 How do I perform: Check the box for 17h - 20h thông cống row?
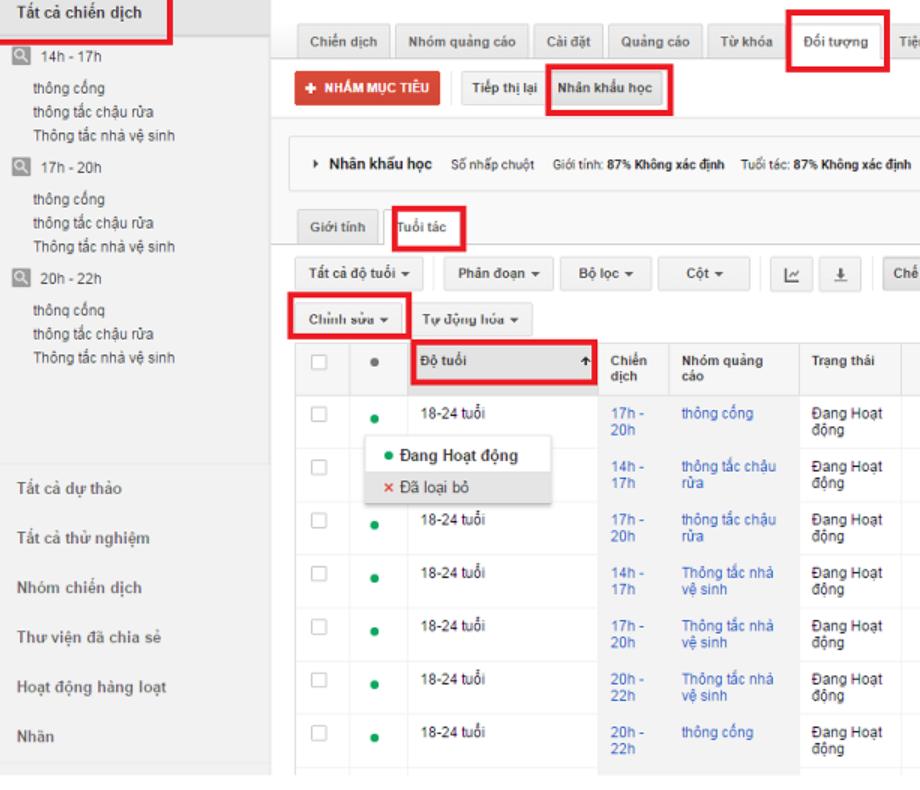coord(319,414)
